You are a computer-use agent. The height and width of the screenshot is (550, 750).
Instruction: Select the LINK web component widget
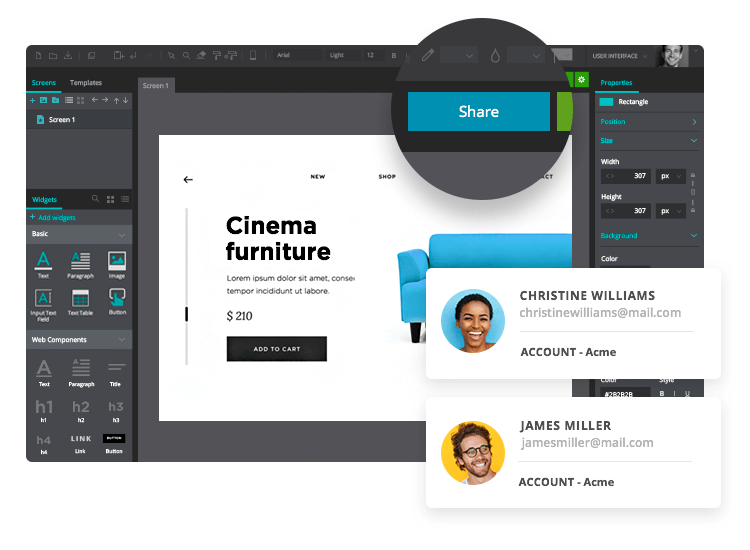[x=80, y=443]
